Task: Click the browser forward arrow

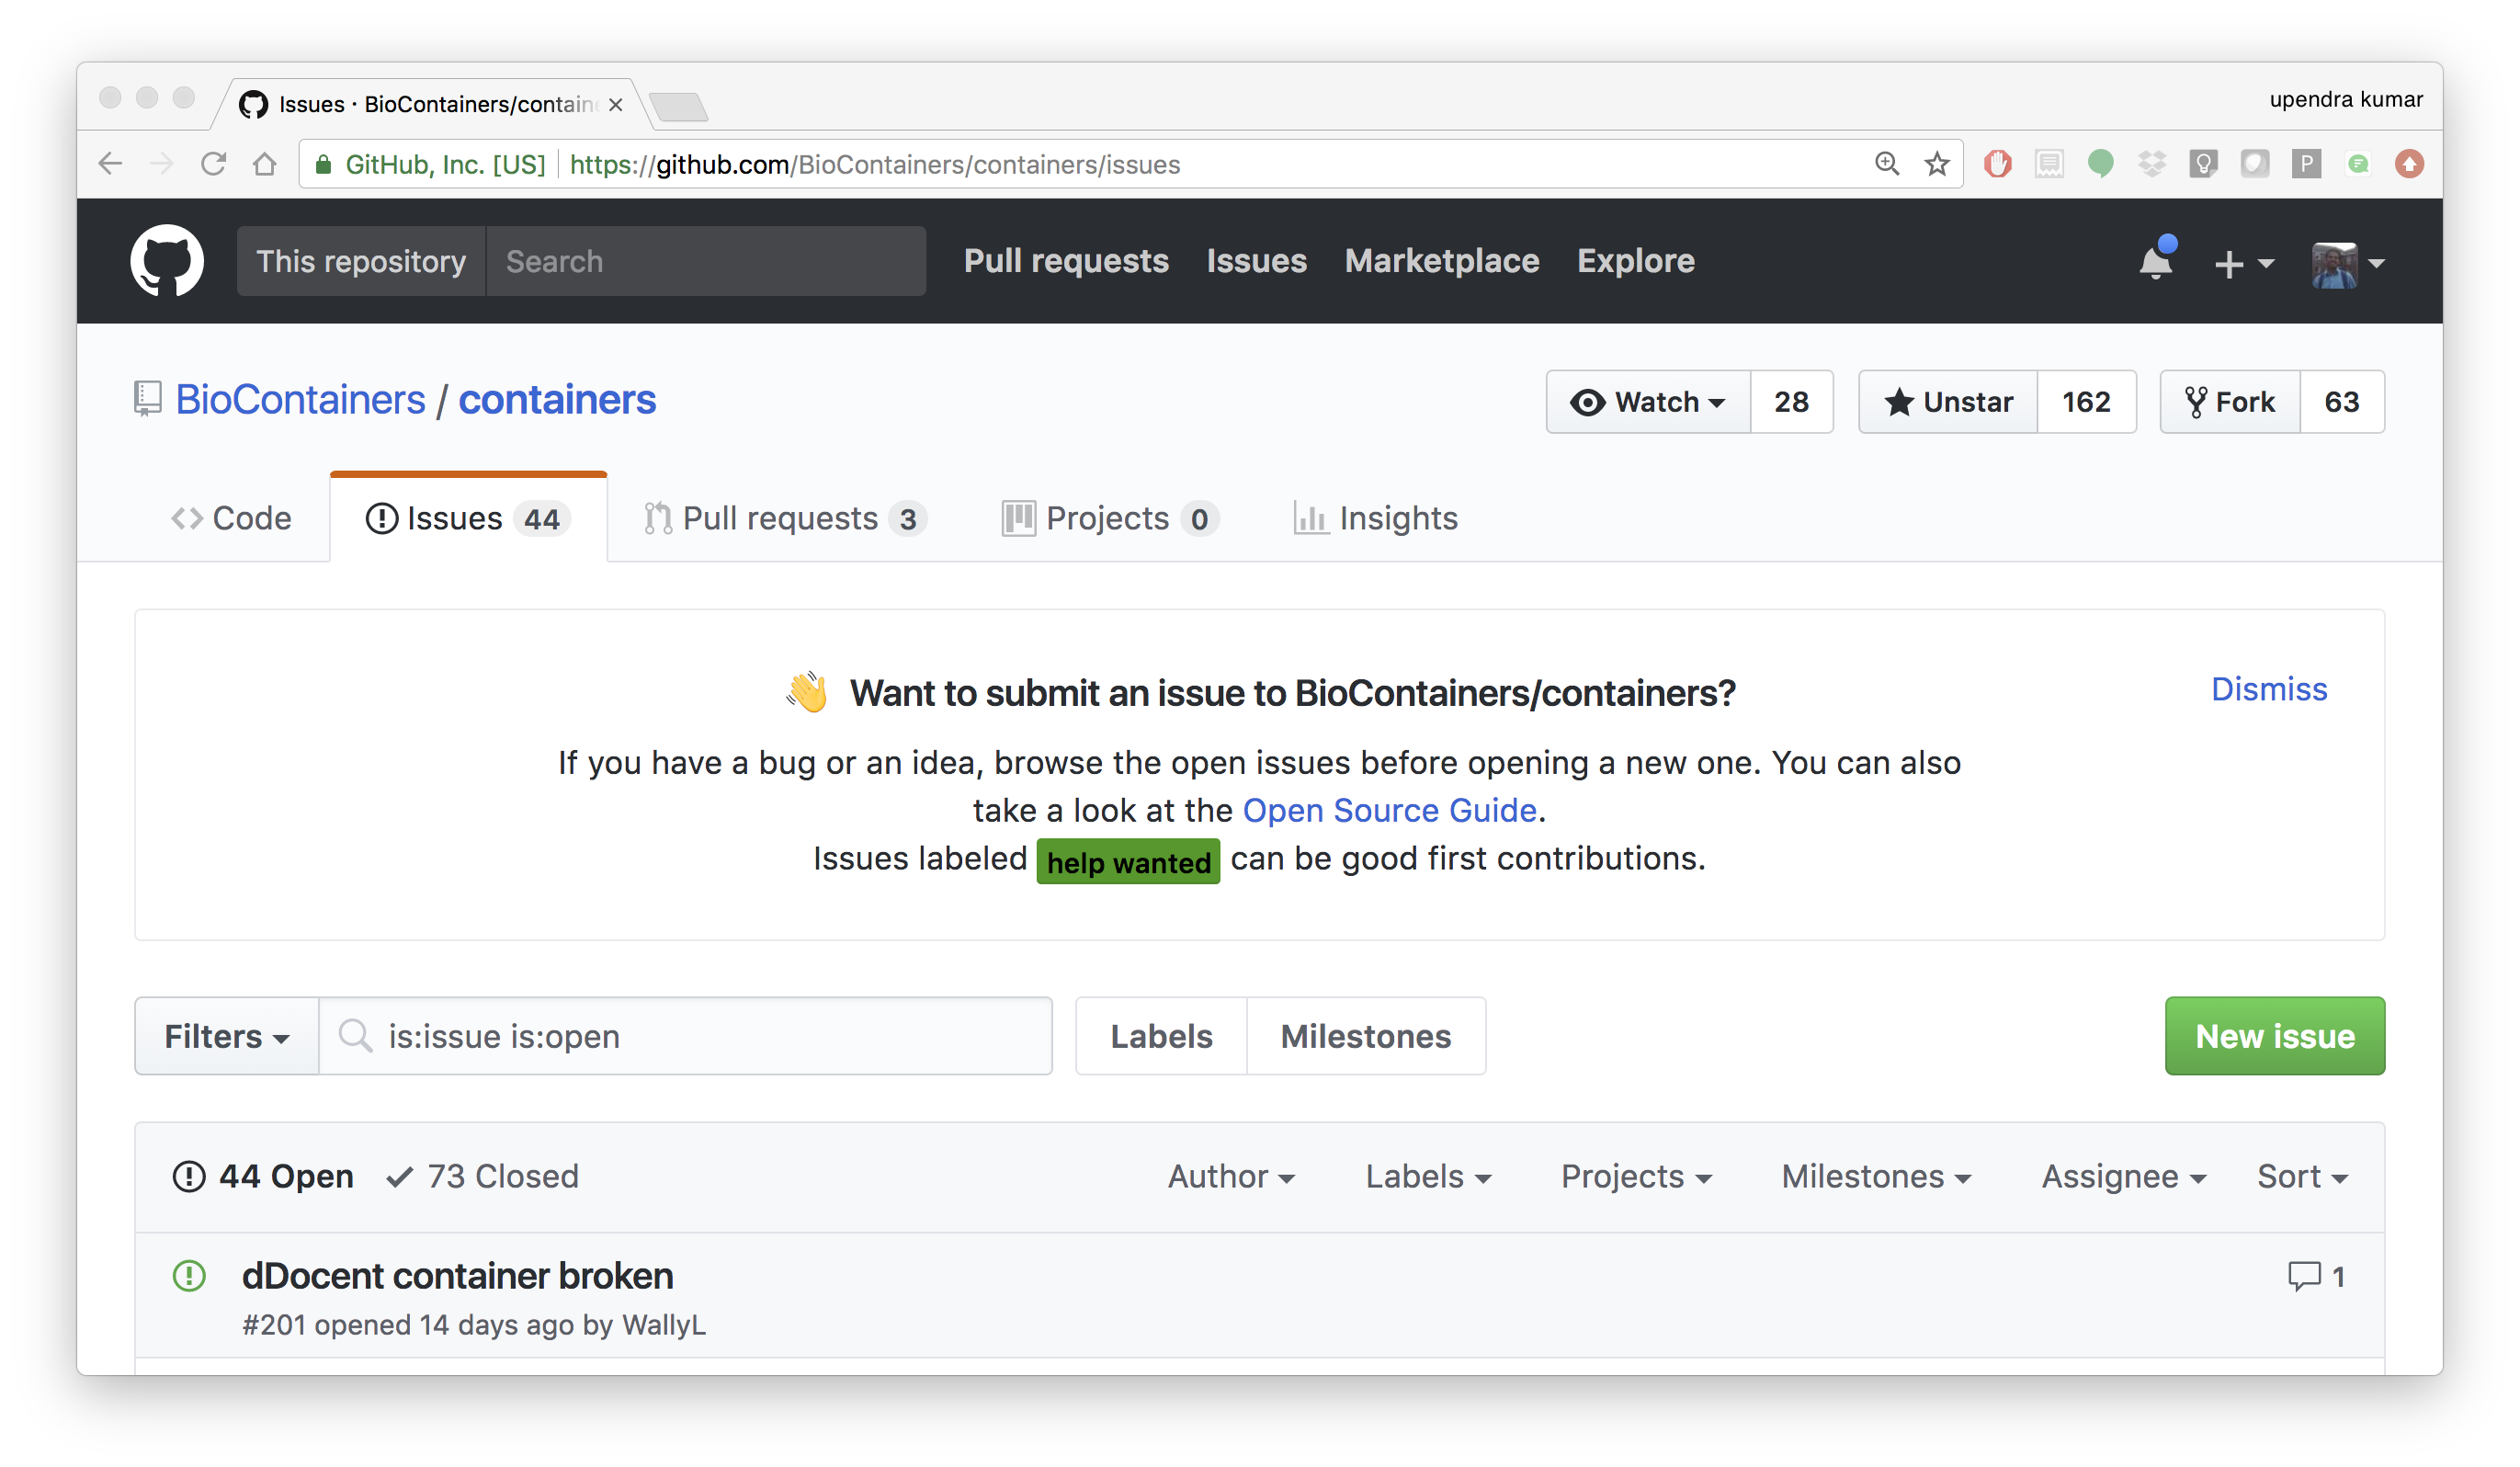Action: [161, 164]
